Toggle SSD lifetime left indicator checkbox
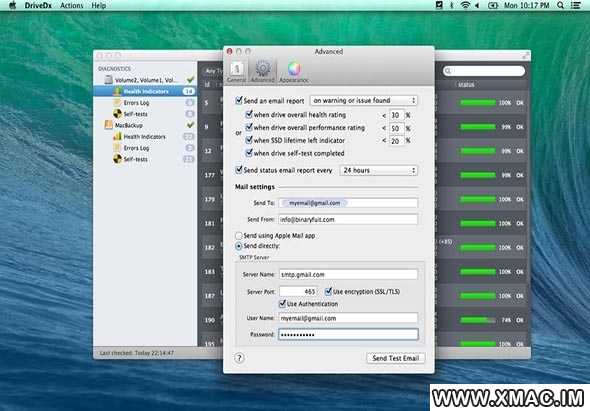The width and height of the screenshot is (590, 411). (249, 140)
